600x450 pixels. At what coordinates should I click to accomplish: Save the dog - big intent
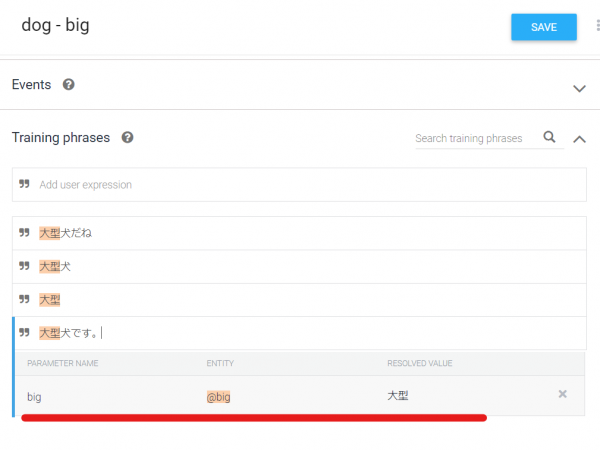point(544,27)
